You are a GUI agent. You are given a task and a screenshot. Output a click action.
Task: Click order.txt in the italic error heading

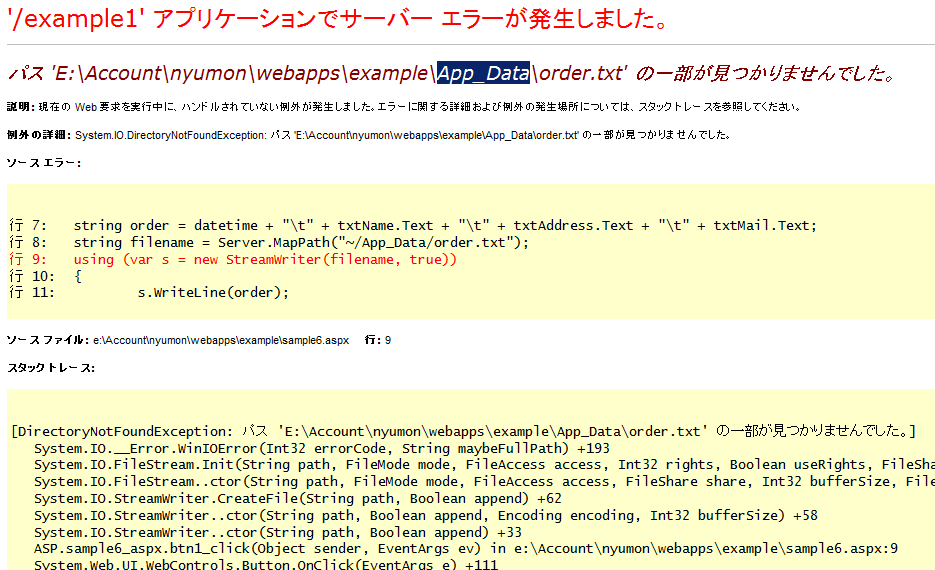click(x=580, y=73)
